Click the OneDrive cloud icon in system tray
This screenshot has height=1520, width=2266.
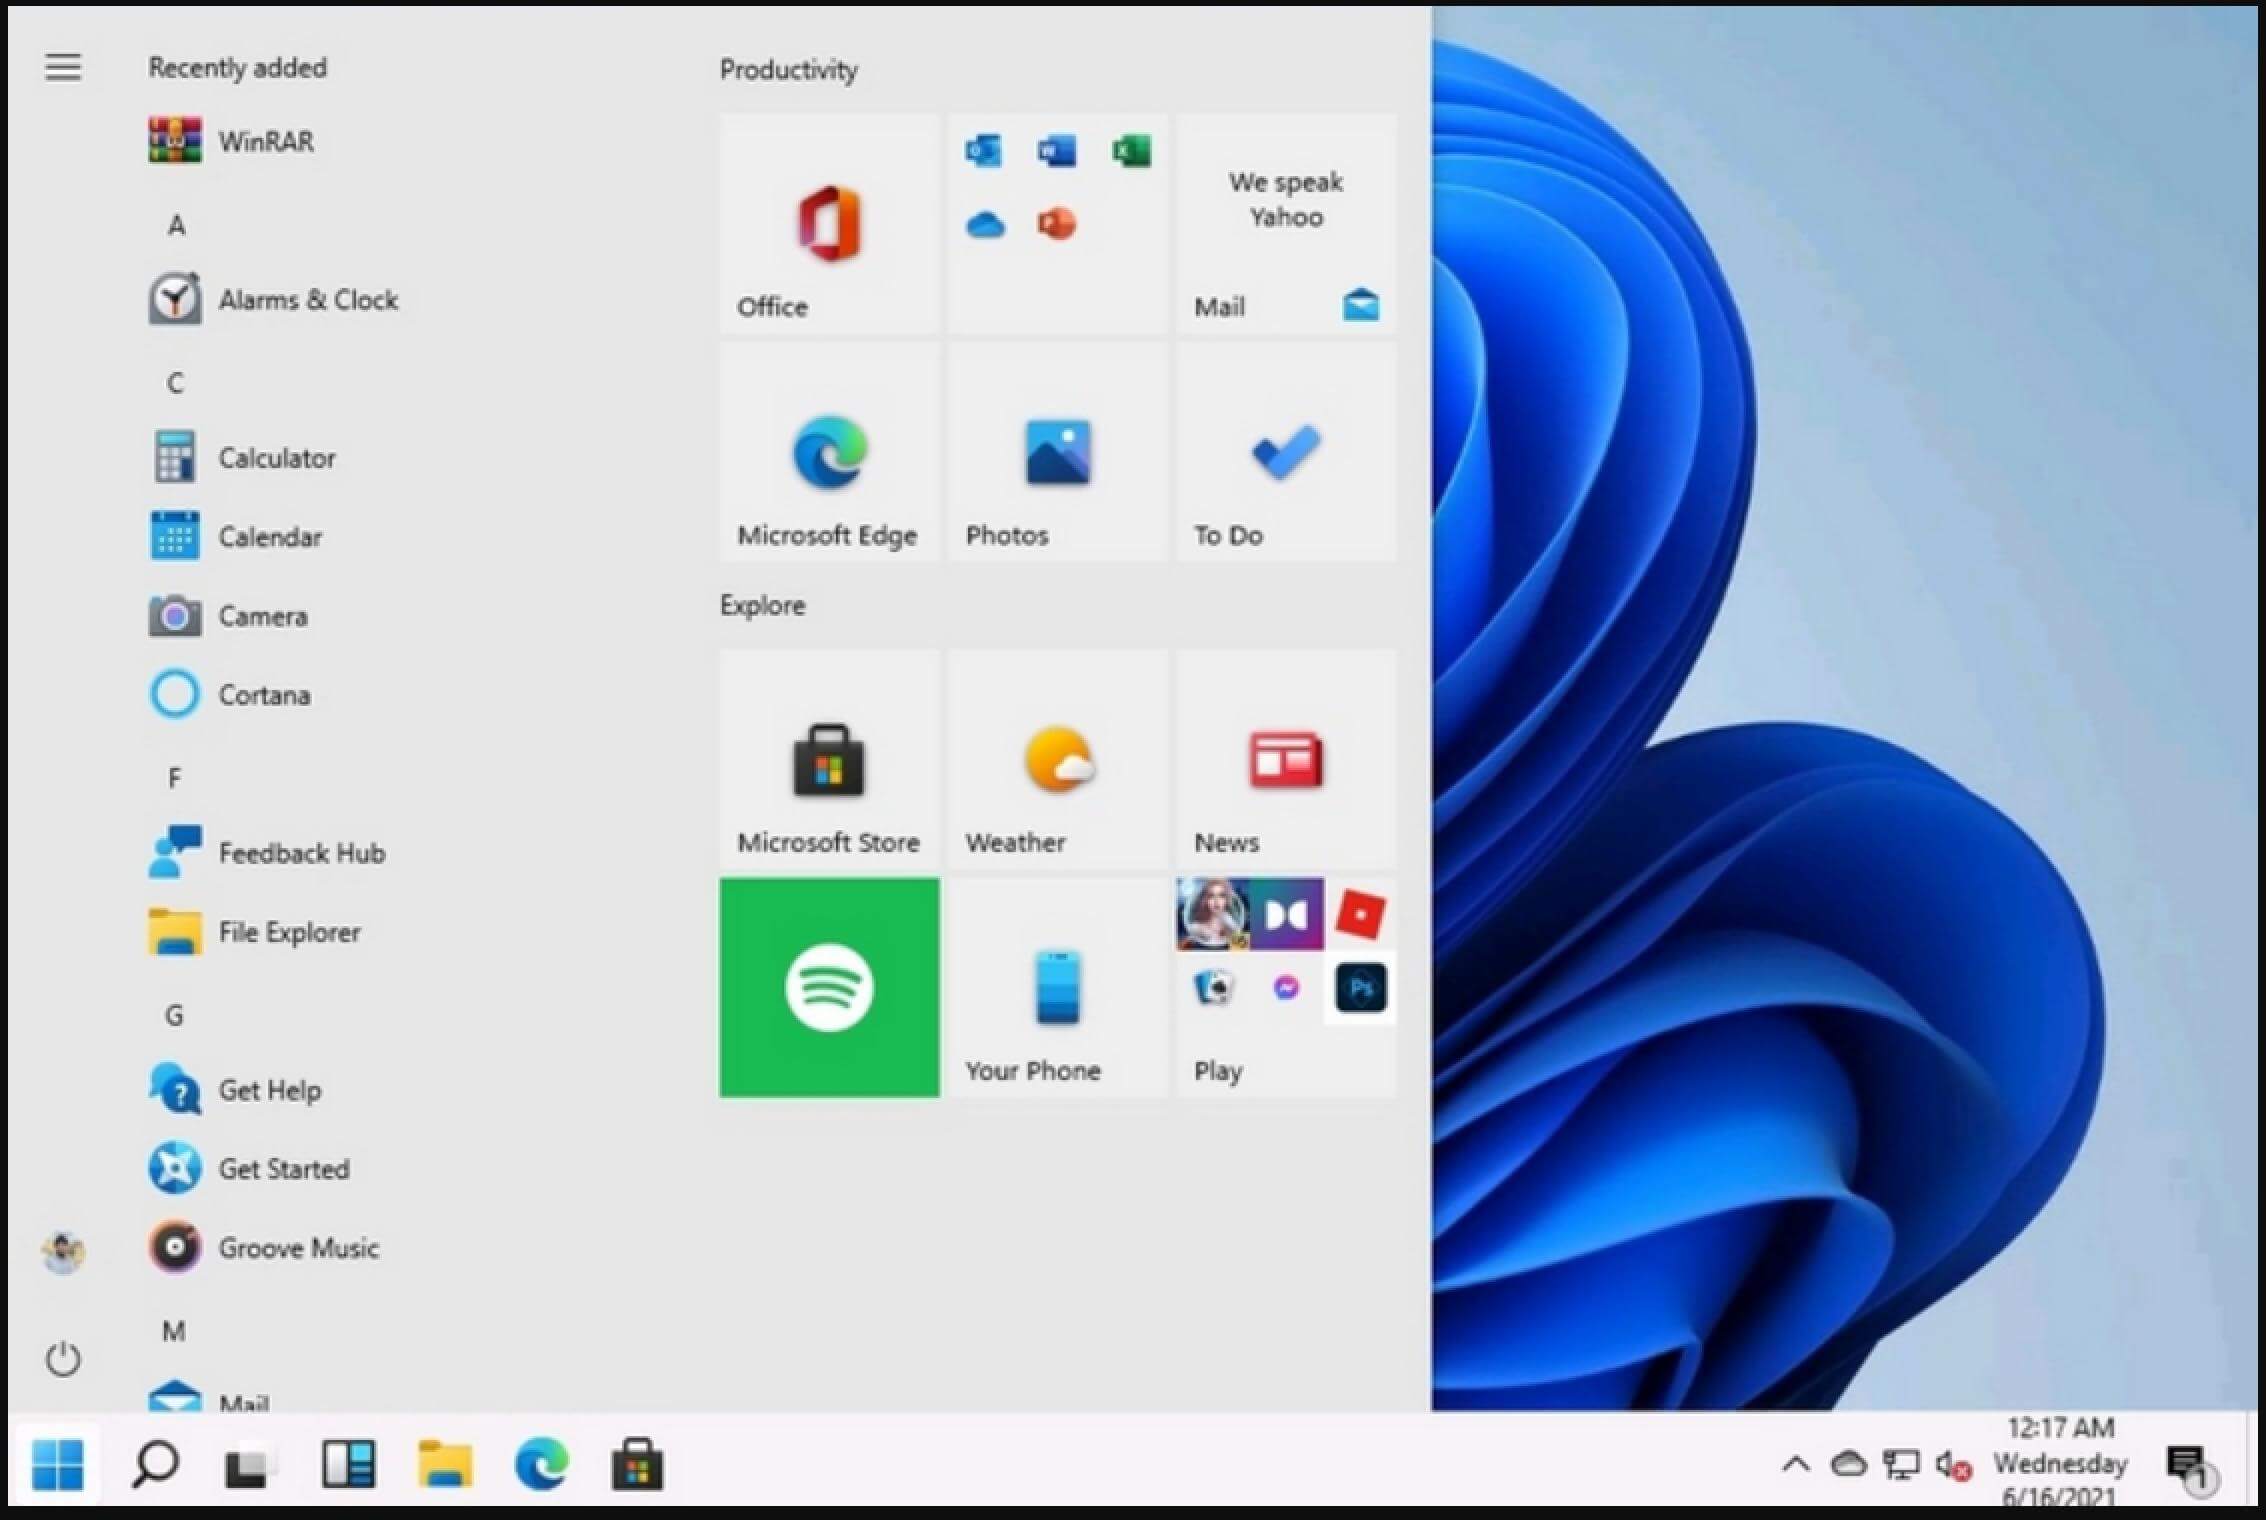(1849, 1464)
